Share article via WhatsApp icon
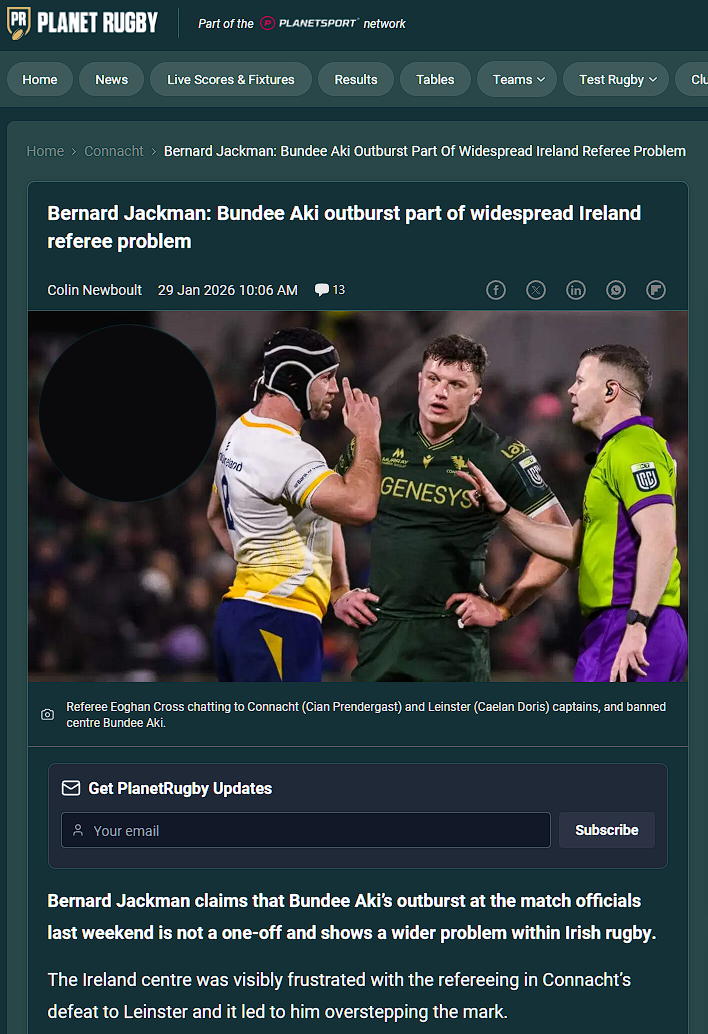The width and height of the screenshot is (708, 1034). point(616,290)
